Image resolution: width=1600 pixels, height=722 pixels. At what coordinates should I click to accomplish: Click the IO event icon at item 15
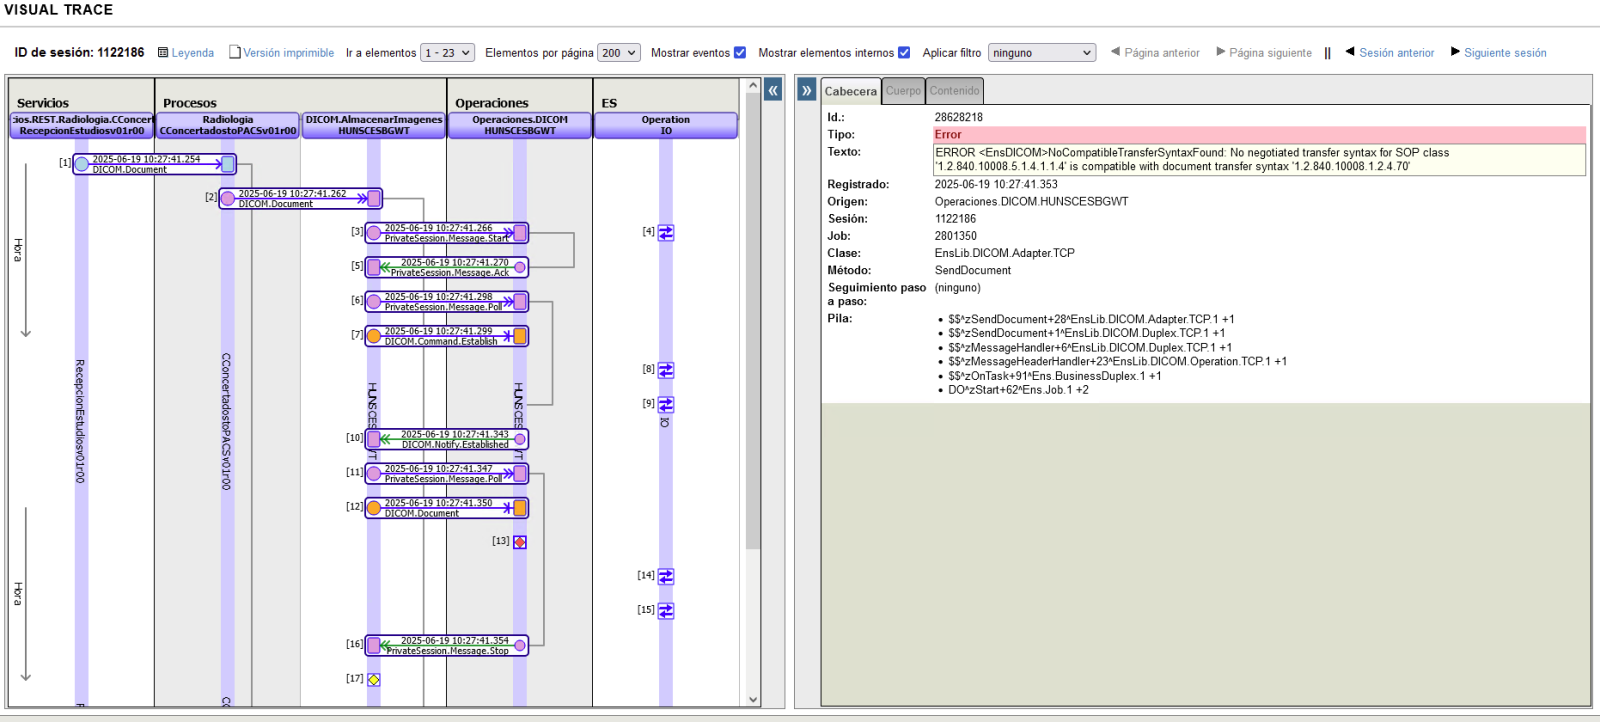(666, 610)
